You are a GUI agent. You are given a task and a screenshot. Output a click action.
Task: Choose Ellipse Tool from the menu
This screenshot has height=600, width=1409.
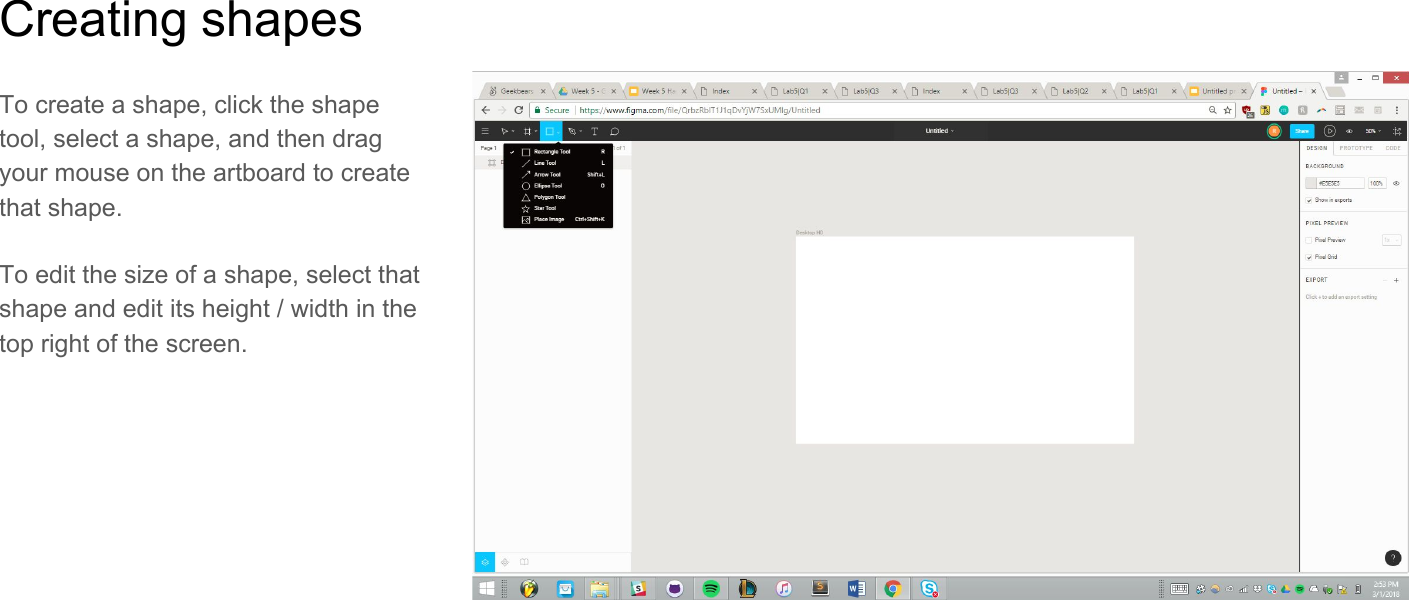pyautogui.click(x=558, y=186)
